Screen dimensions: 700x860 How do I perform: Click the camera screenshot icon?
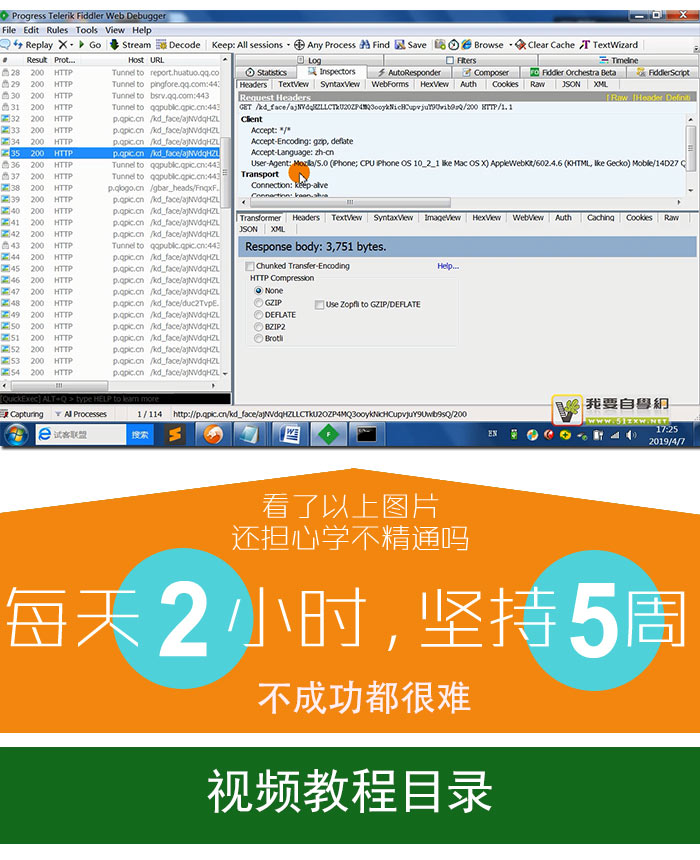[440, 45]
